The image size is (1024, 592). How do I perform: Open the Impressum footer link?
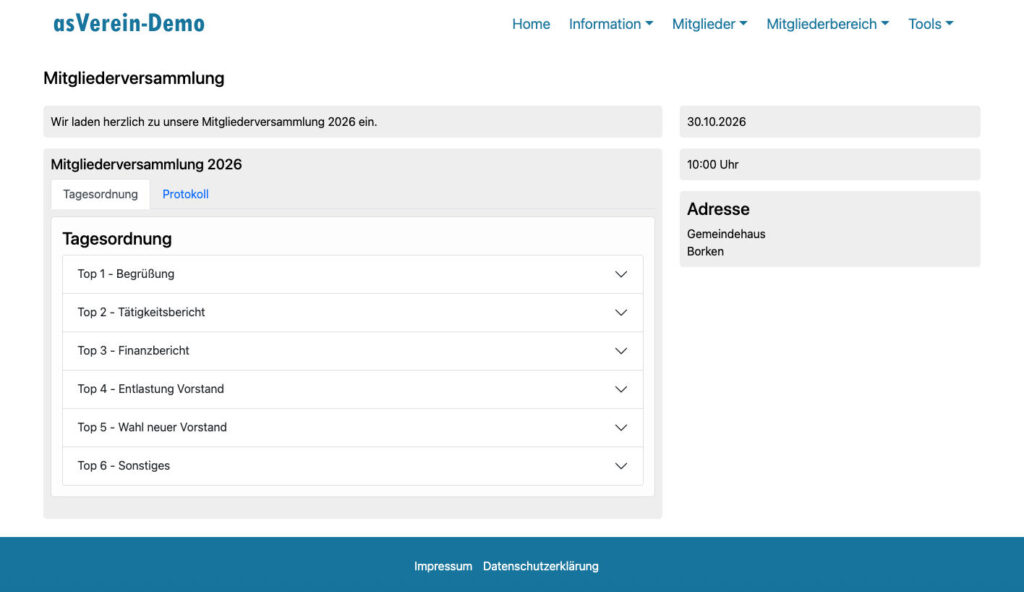(x=443, y=566)
